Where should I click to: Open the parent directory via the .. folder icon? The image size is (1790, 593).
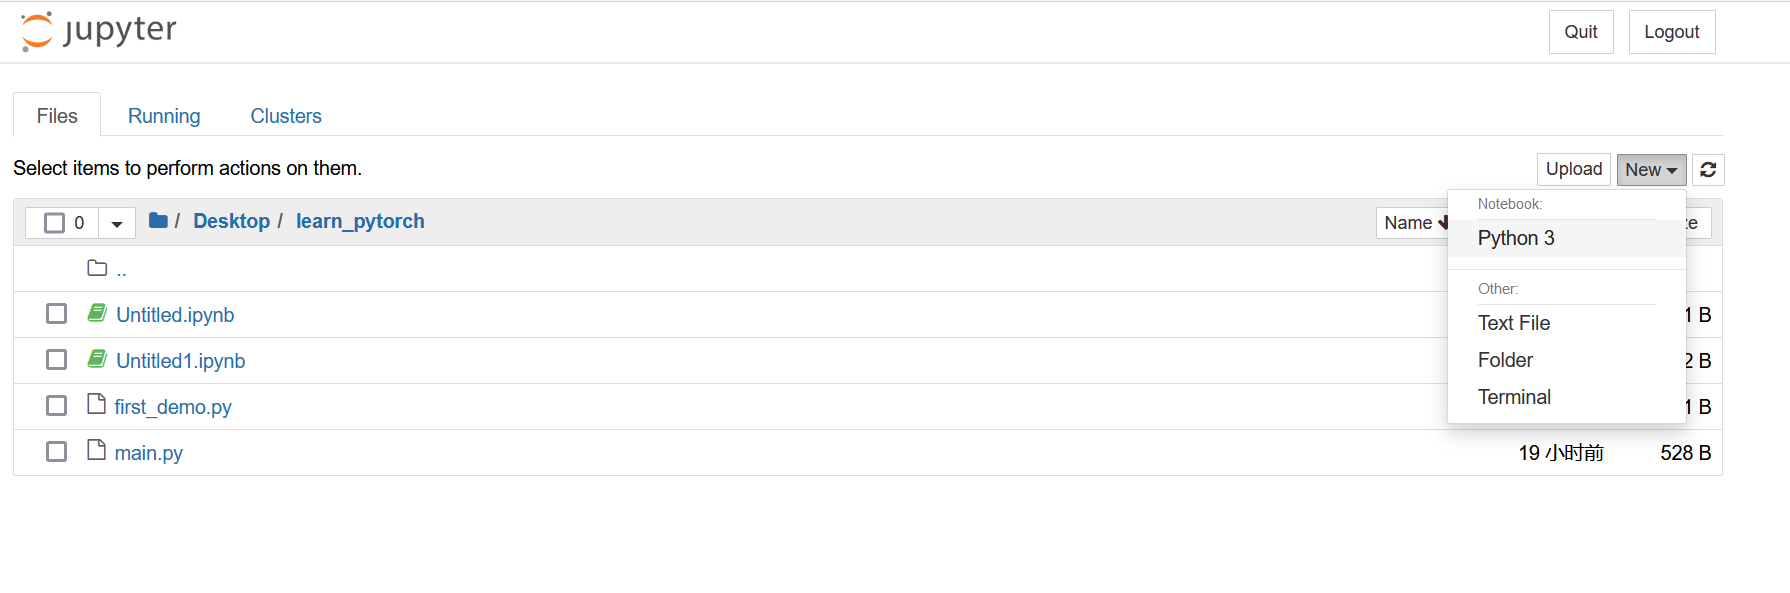pyautogui.click(x=96, y=267)
